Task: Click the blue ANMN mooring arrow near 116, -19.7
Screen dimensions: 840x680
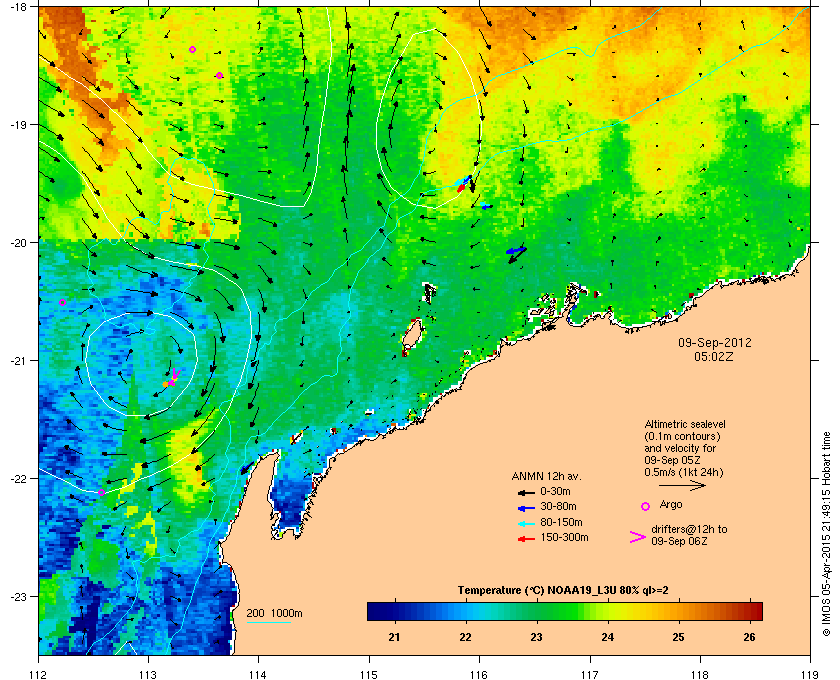Action: pos(486,206)
